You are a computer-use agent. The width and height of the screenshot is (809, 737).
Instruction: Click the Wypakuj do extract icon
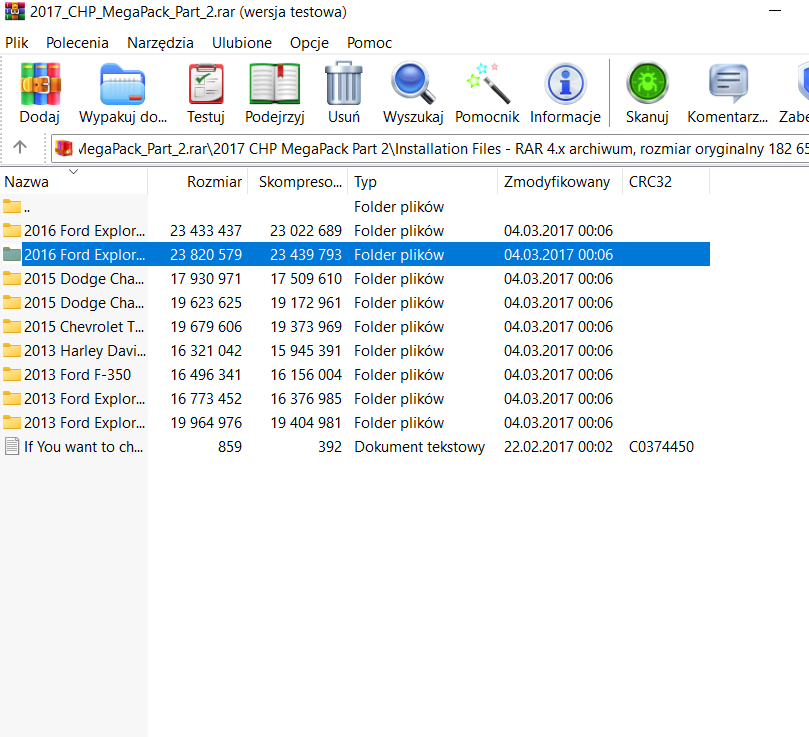click(123, 92)
